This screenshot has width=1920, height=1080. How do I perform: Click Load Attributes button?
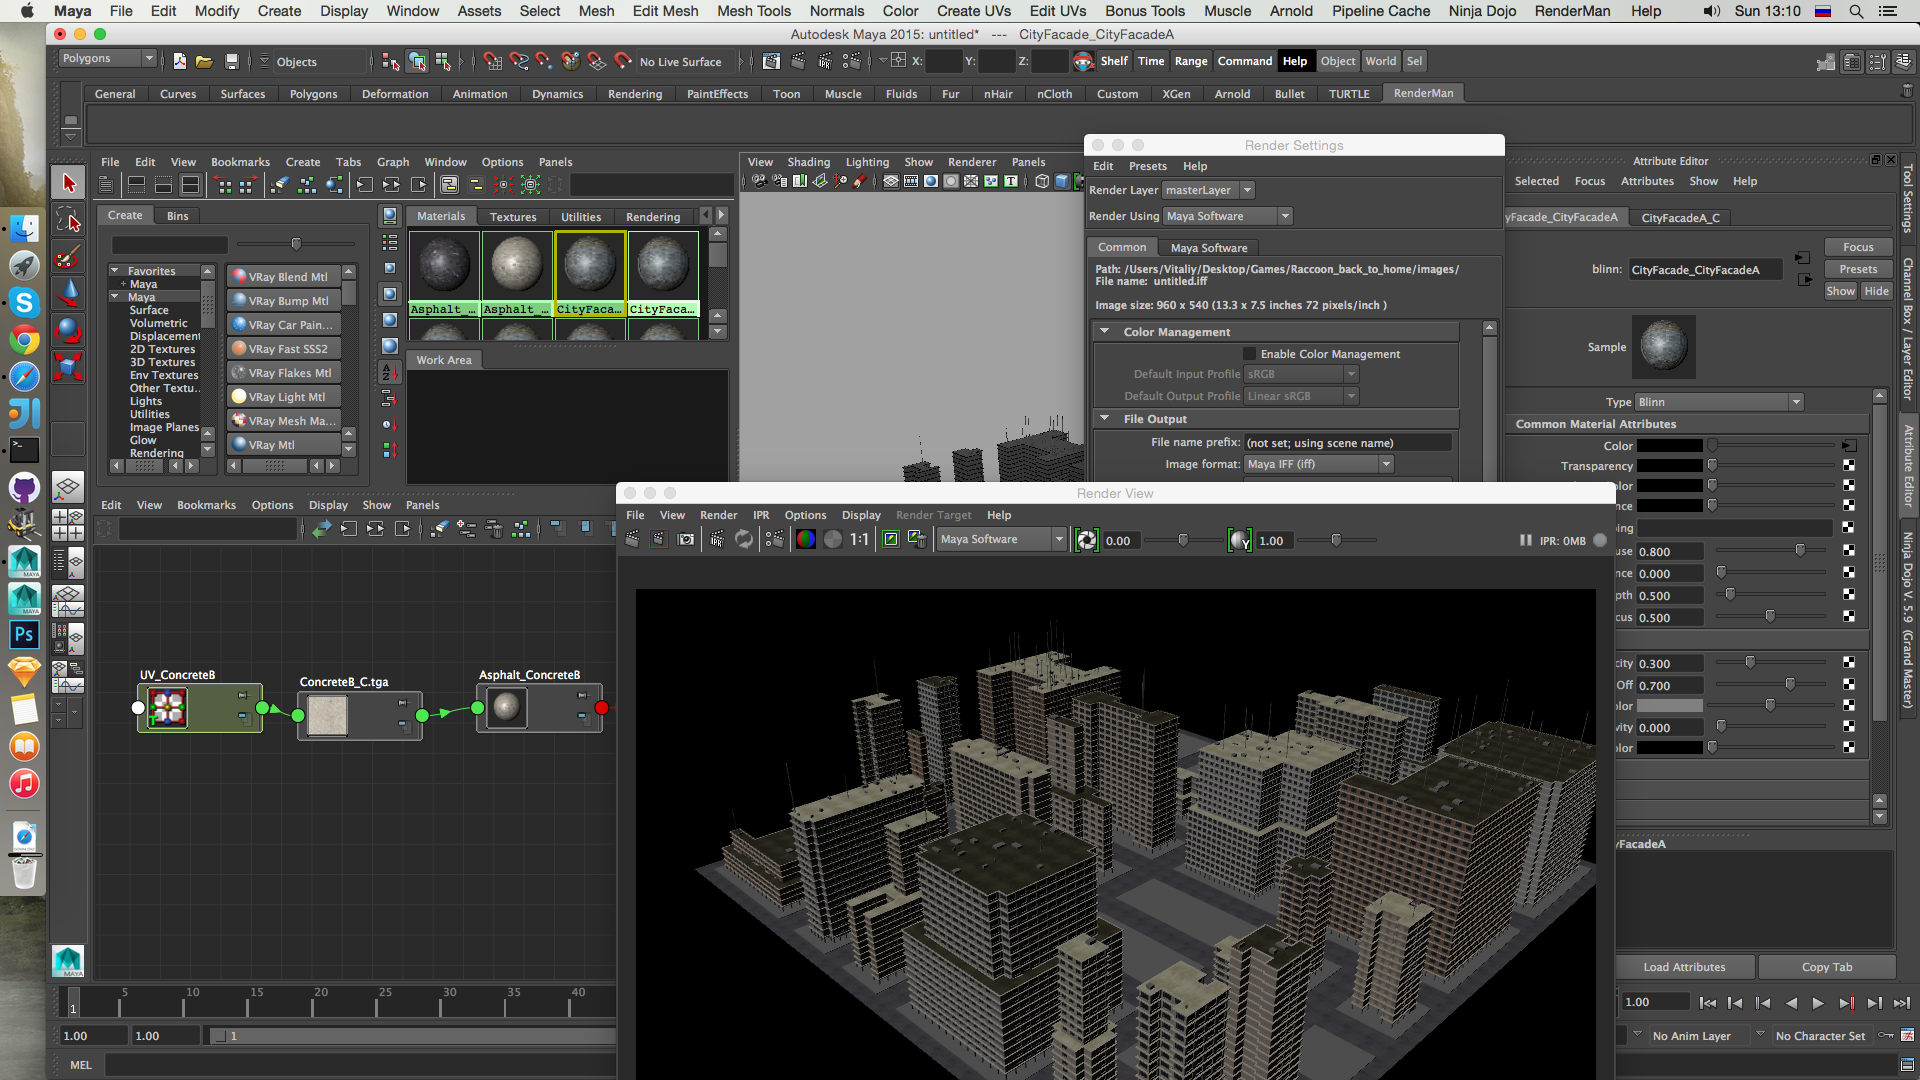[1684, 967]
